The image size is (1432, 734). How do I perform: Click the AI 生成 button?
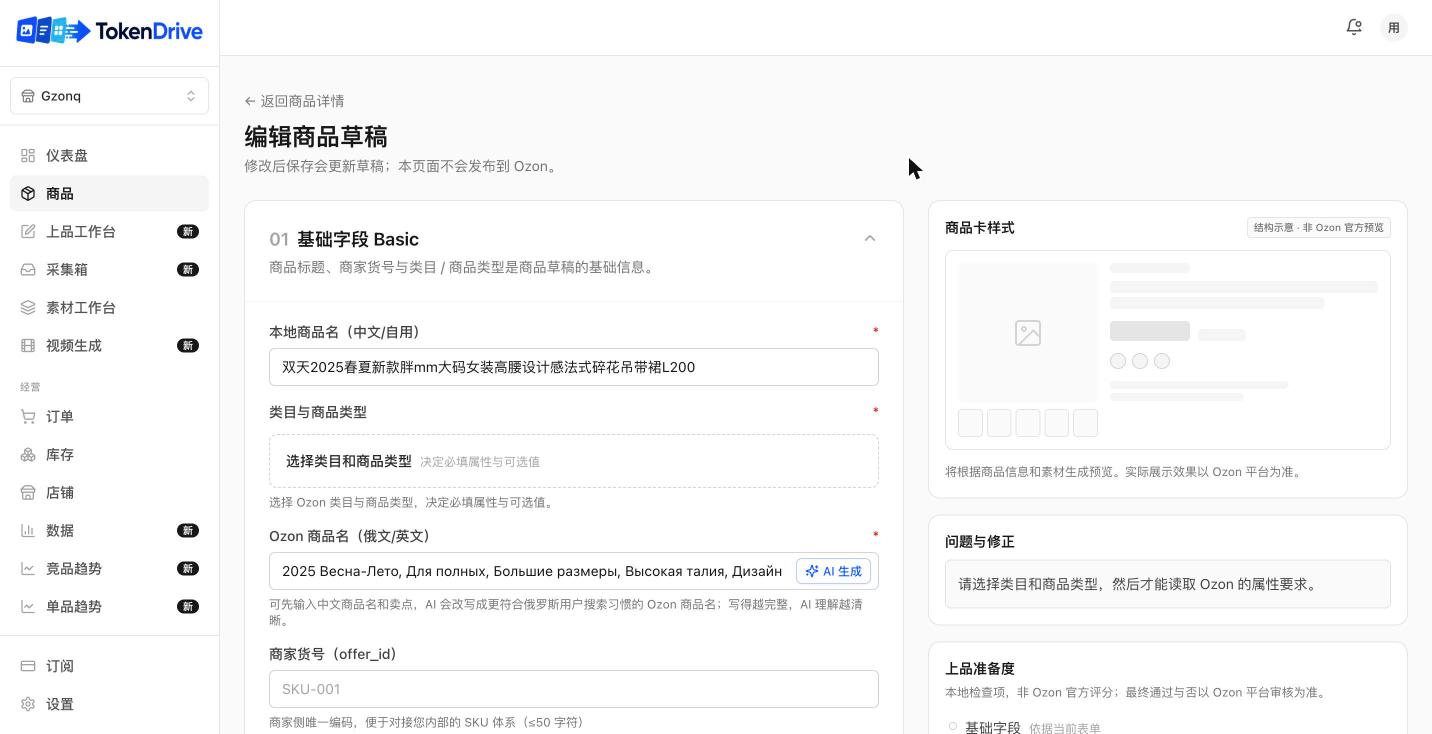tap(833, 571)
